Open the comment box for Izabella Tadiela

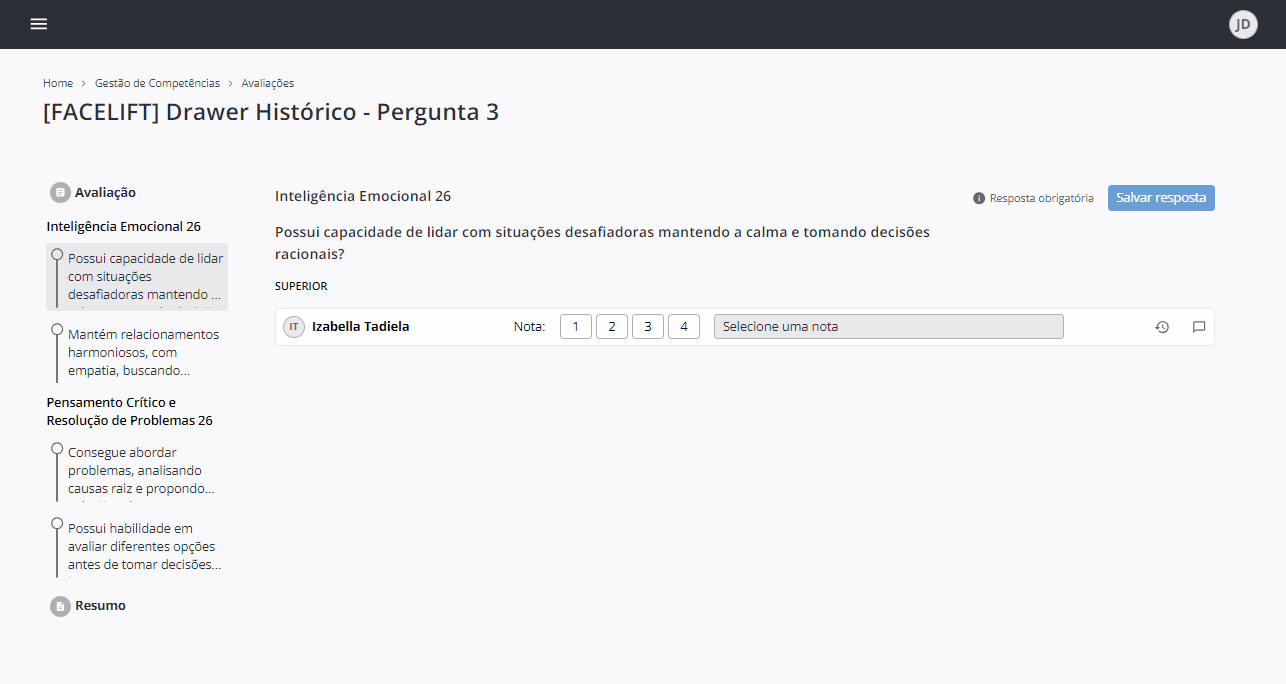pos(1199,327)
